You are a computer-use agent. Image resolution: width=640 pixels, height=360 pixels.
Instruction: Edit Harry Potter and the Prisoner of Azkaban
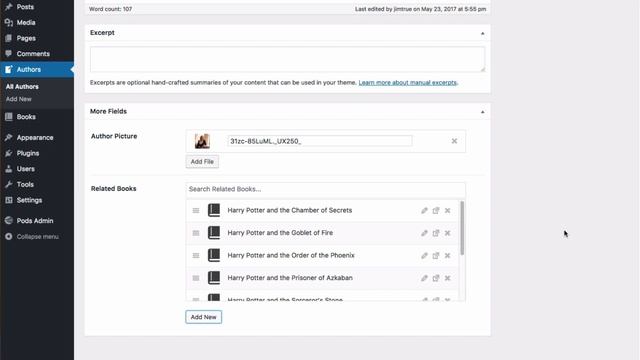(x=424, y=278)
